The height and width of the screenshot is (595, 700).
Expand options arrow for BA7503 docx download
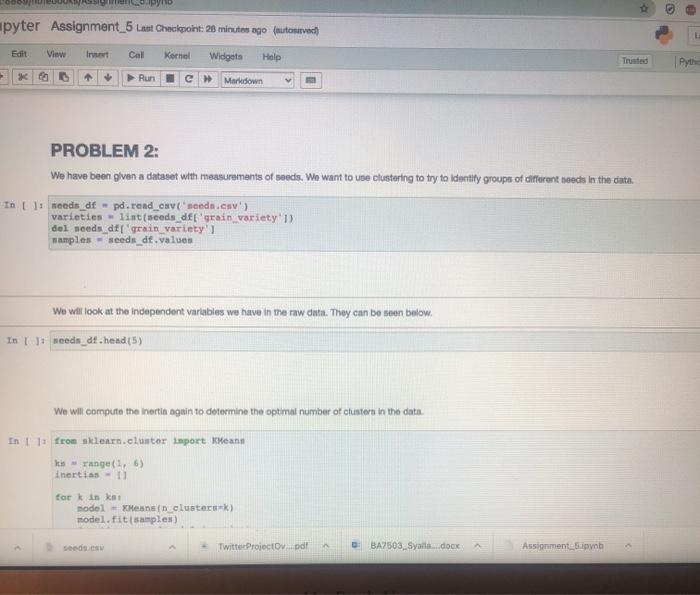(477, 545)
